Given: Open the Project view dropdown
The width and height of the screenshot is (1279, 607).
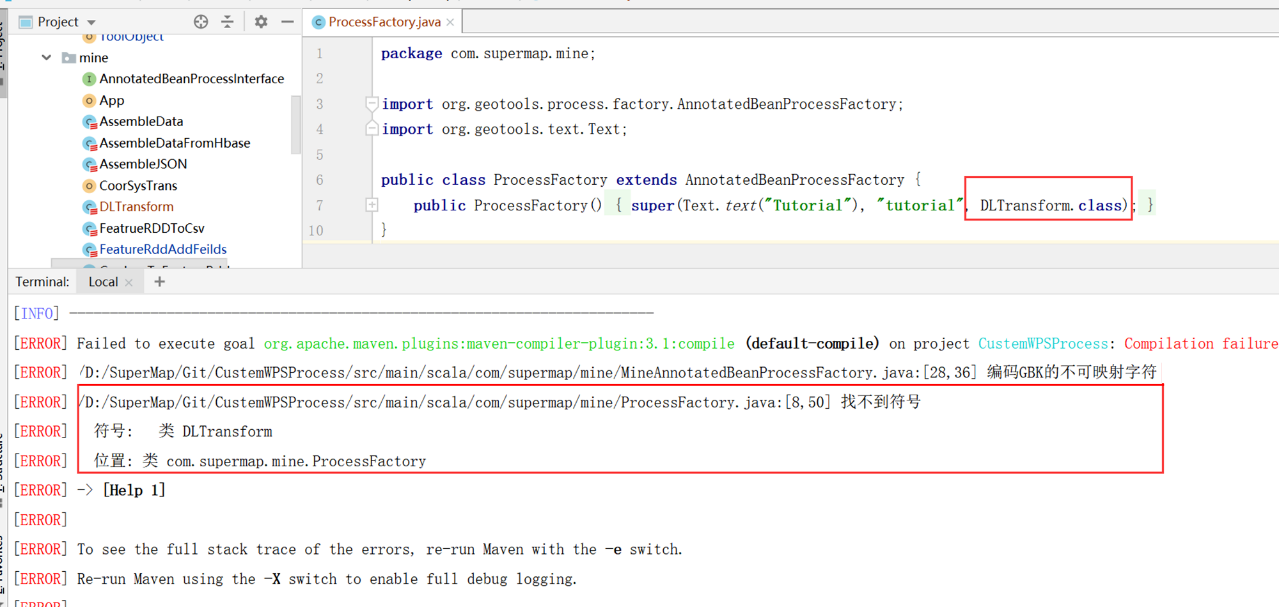Looking at the screenshot, I should (92, 22).
